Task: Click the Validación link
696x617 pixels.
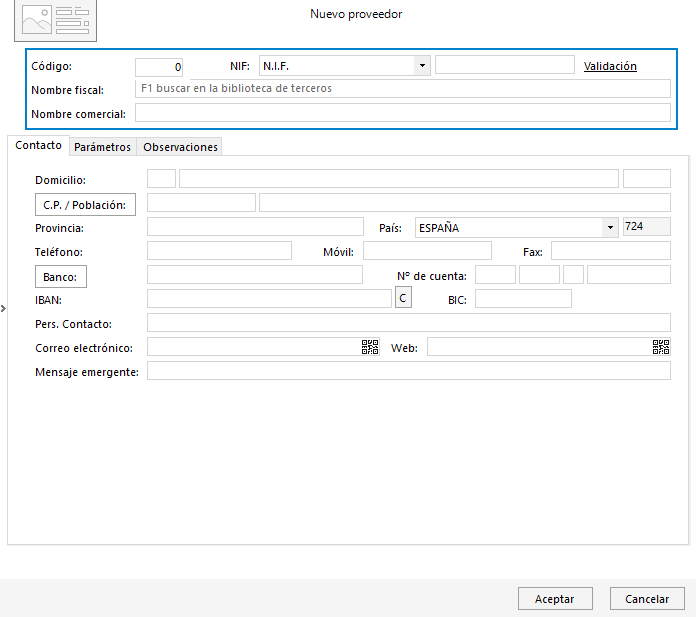Action: tap(610, 66)
